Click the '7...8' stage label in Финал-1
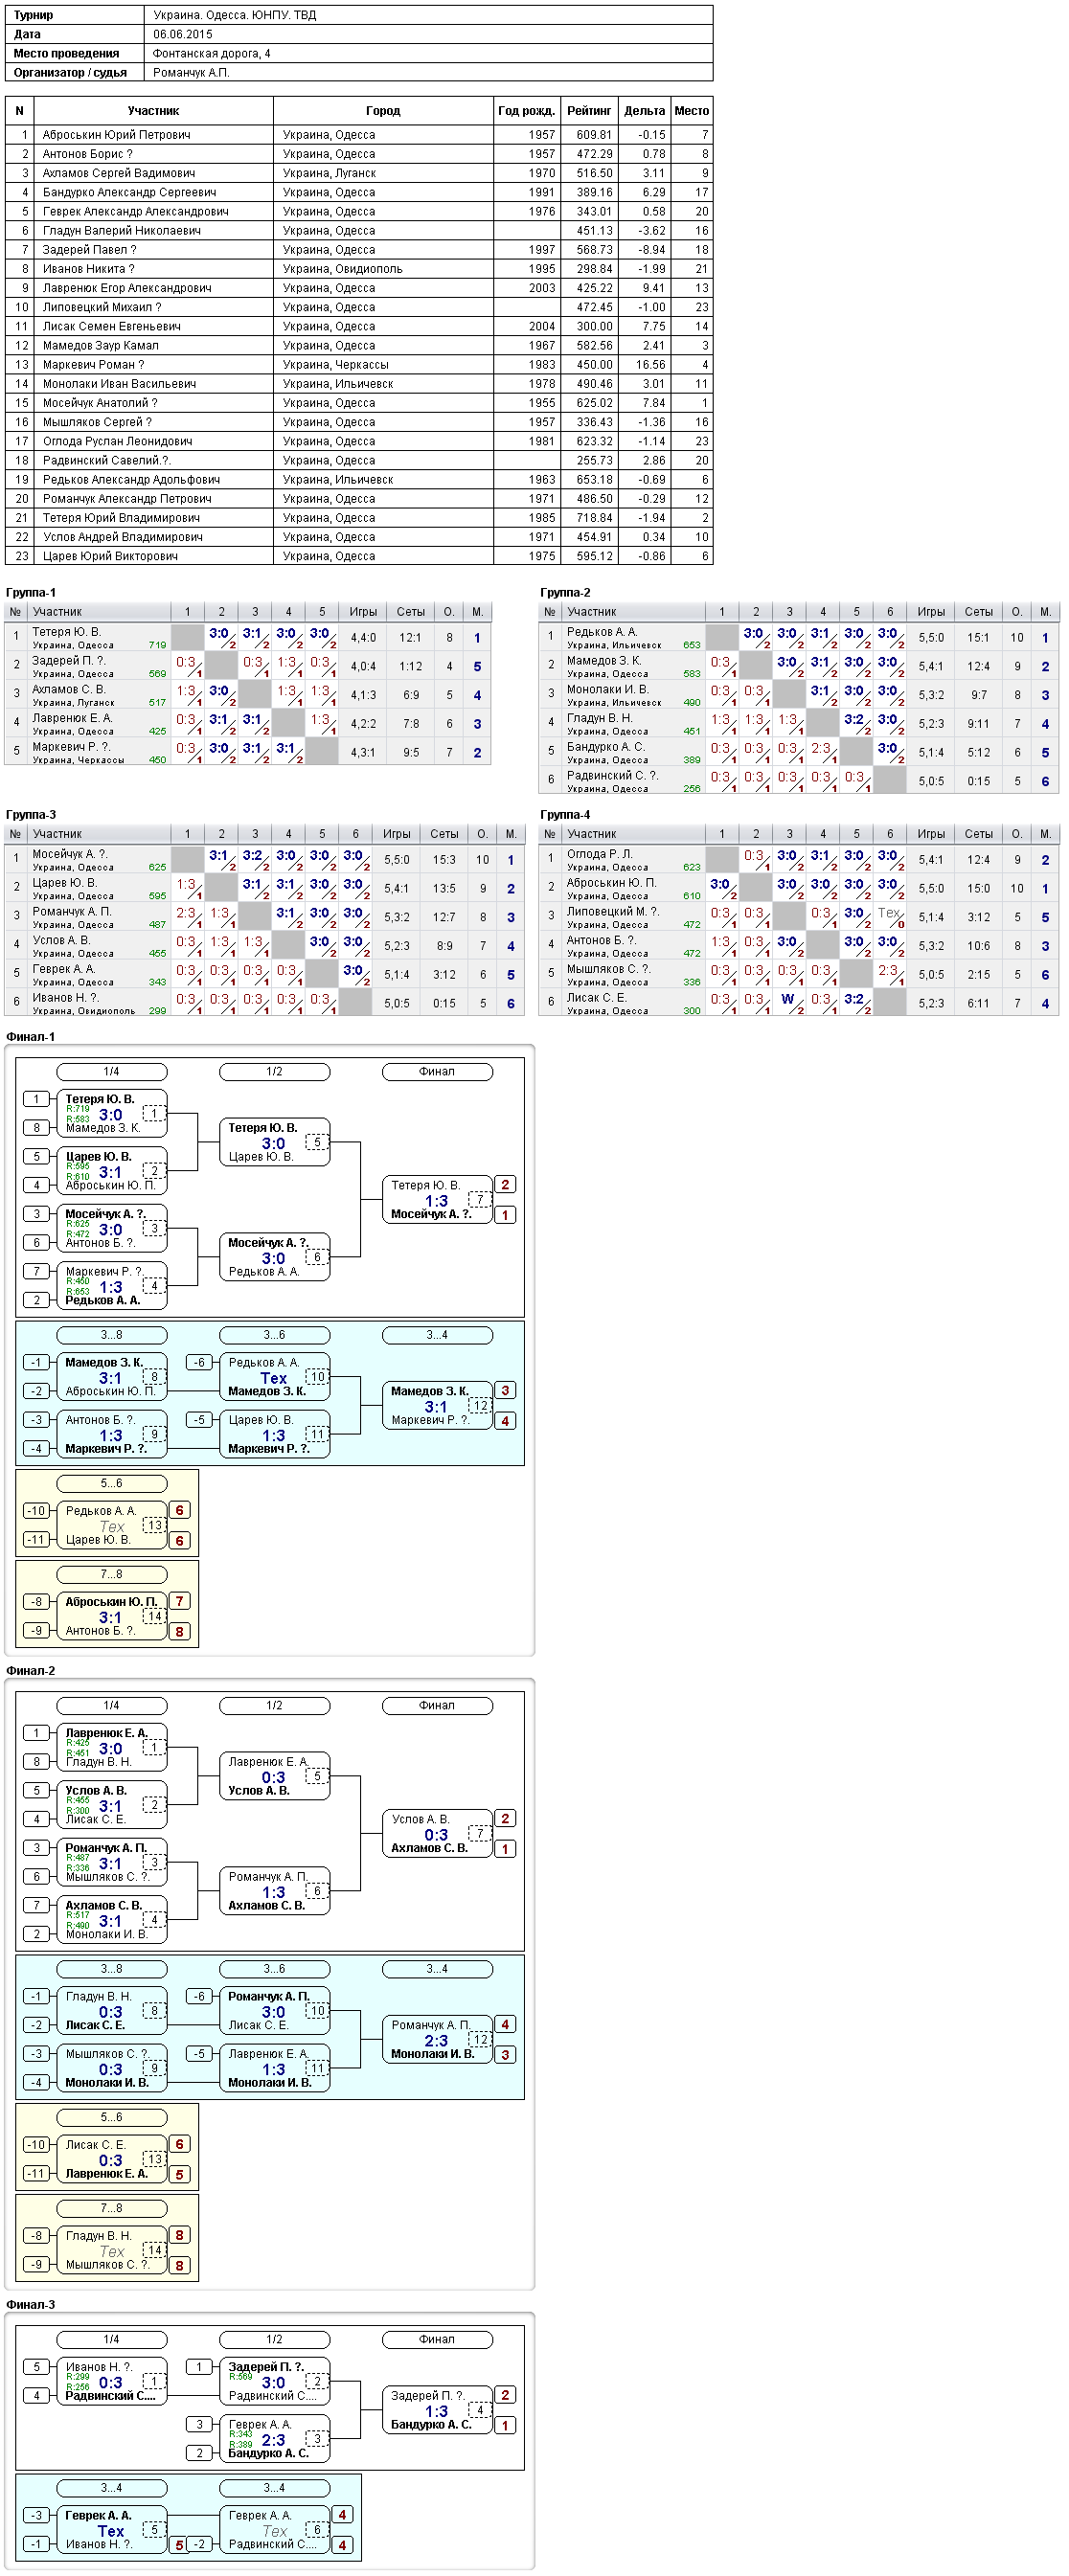This screenshot has height=2576, width=1069. [111, 1575]
